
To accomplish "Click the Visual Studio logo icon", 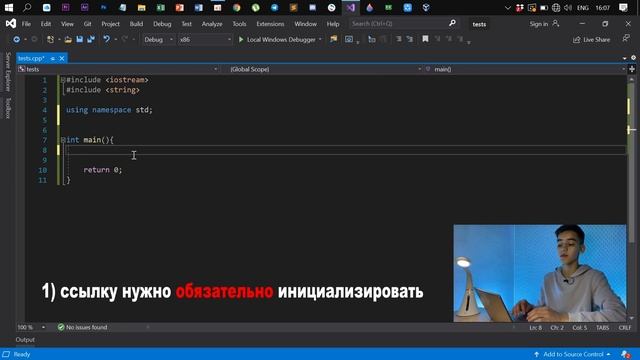I will point(11,24).
